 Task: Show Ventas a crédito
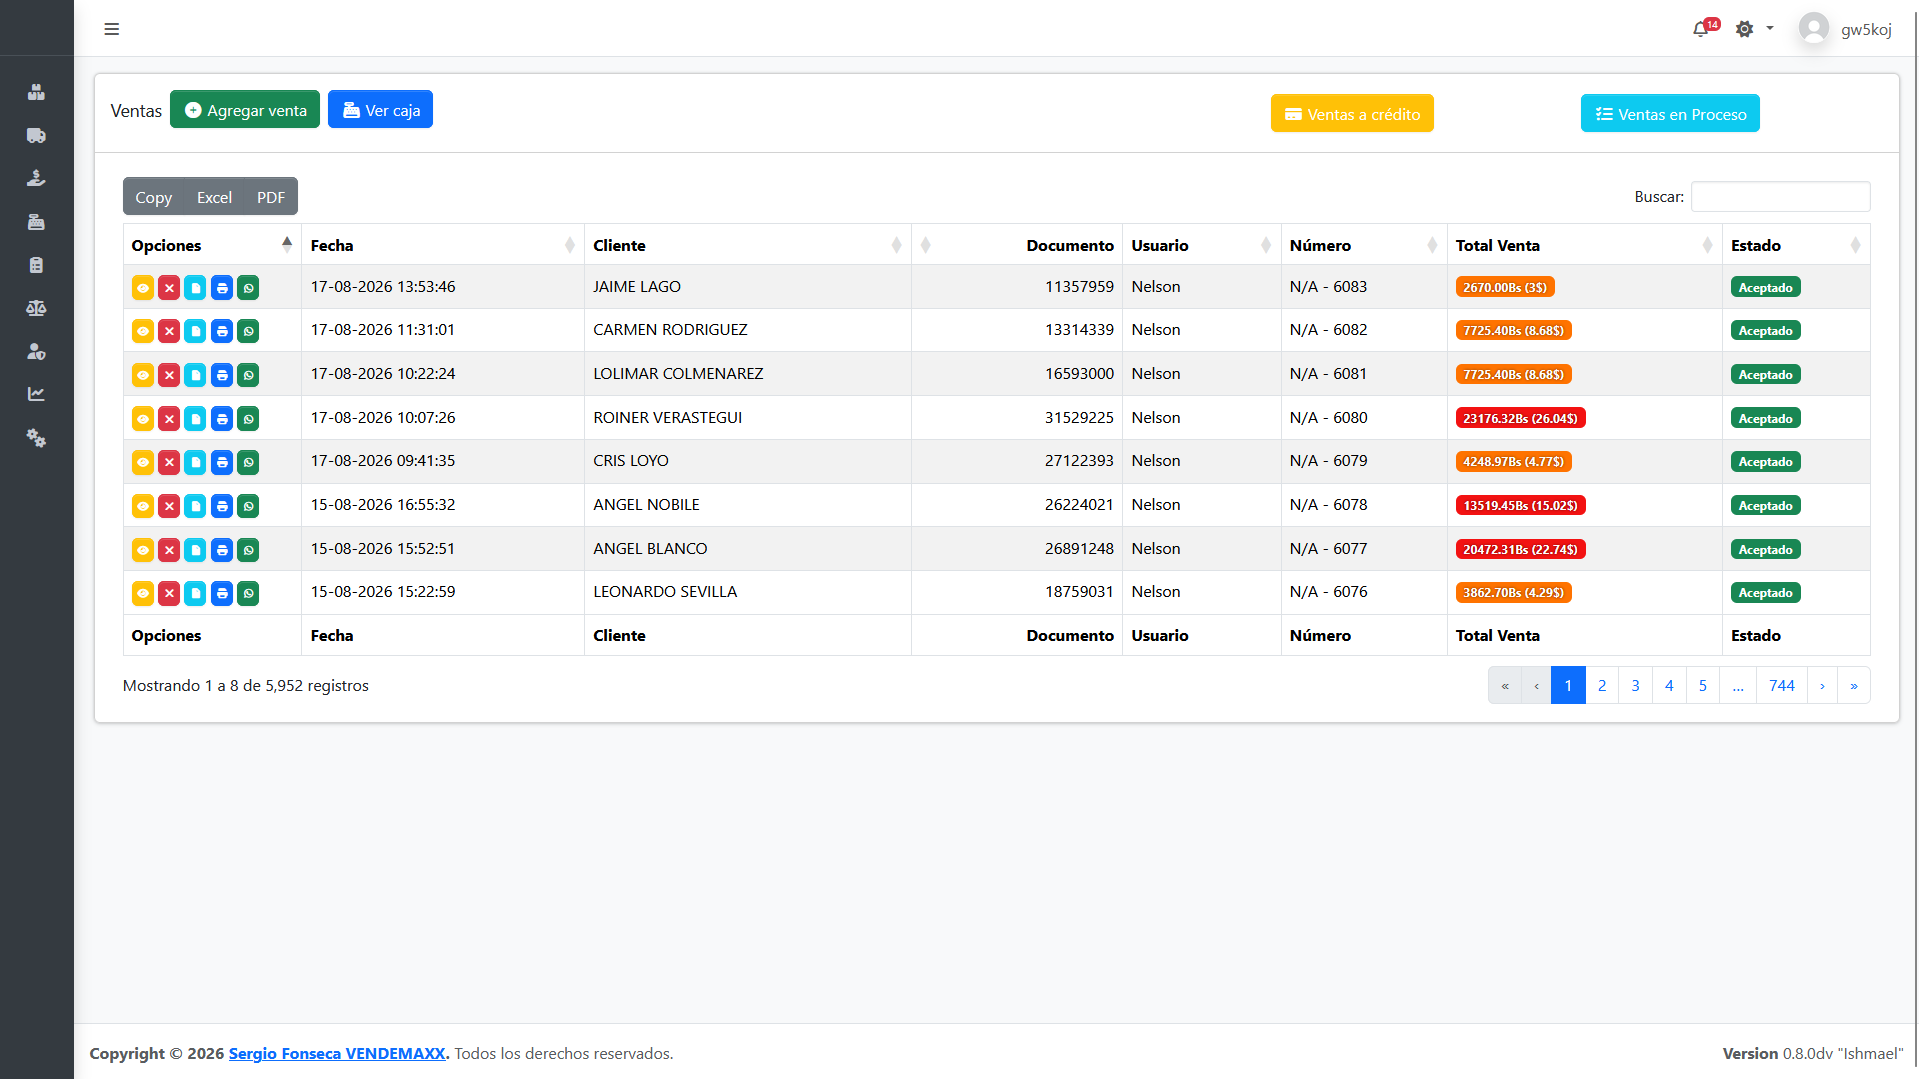pos(1352,114)
